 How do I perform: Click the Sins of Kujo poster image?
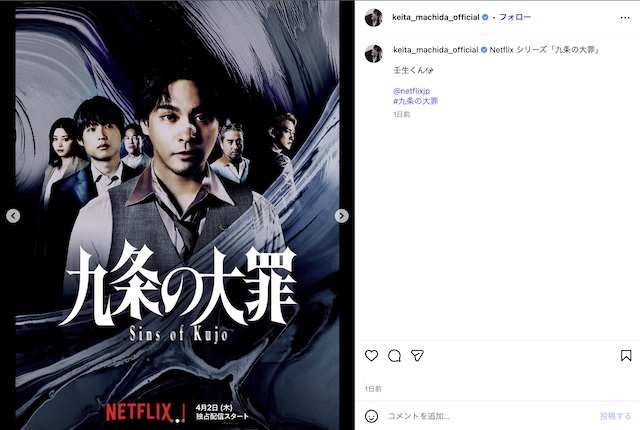click(x=177, y=215)
